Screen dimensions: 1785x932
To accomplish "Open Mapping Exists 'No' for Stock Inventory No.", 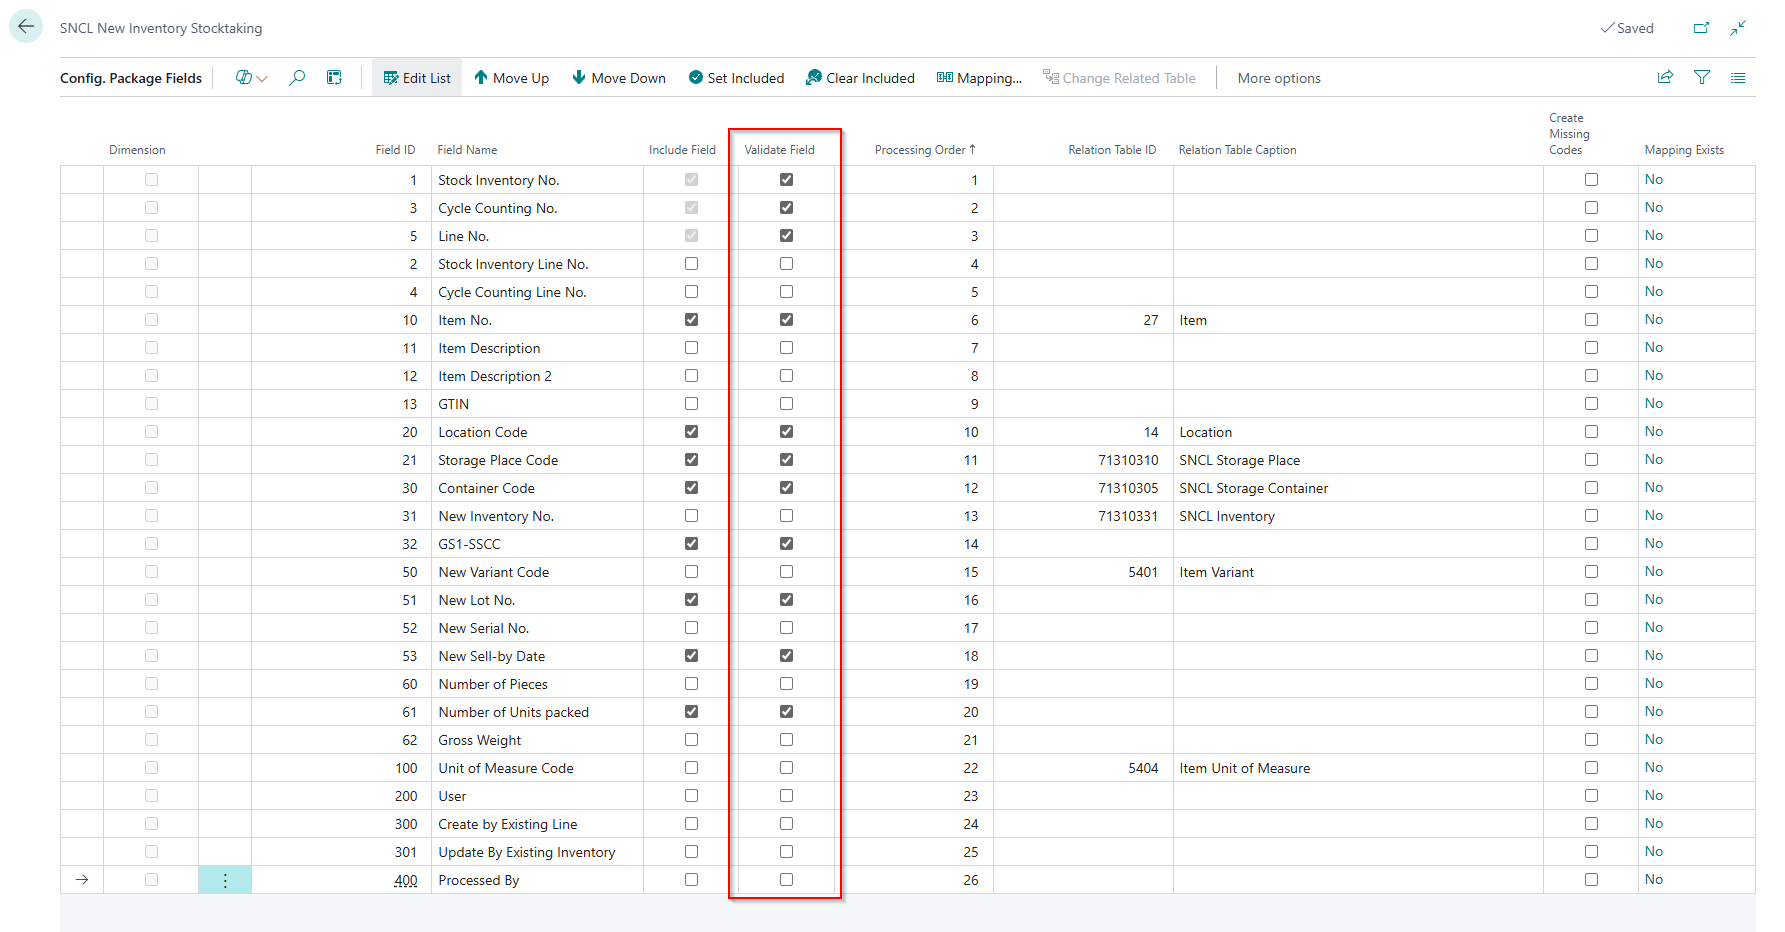I will pos(1654,180).
